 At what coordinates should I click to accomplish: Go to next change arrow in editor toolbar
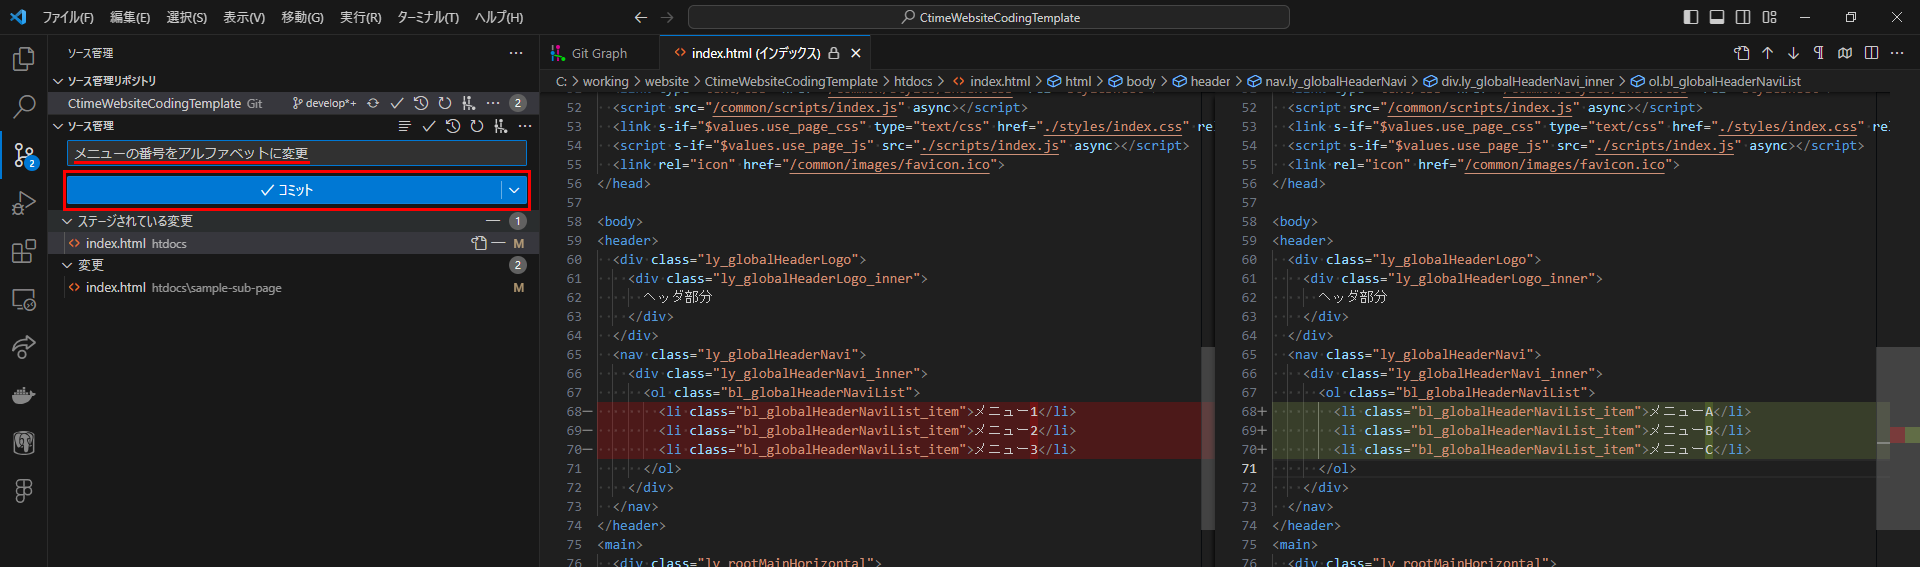click(x=1793, y=53)
